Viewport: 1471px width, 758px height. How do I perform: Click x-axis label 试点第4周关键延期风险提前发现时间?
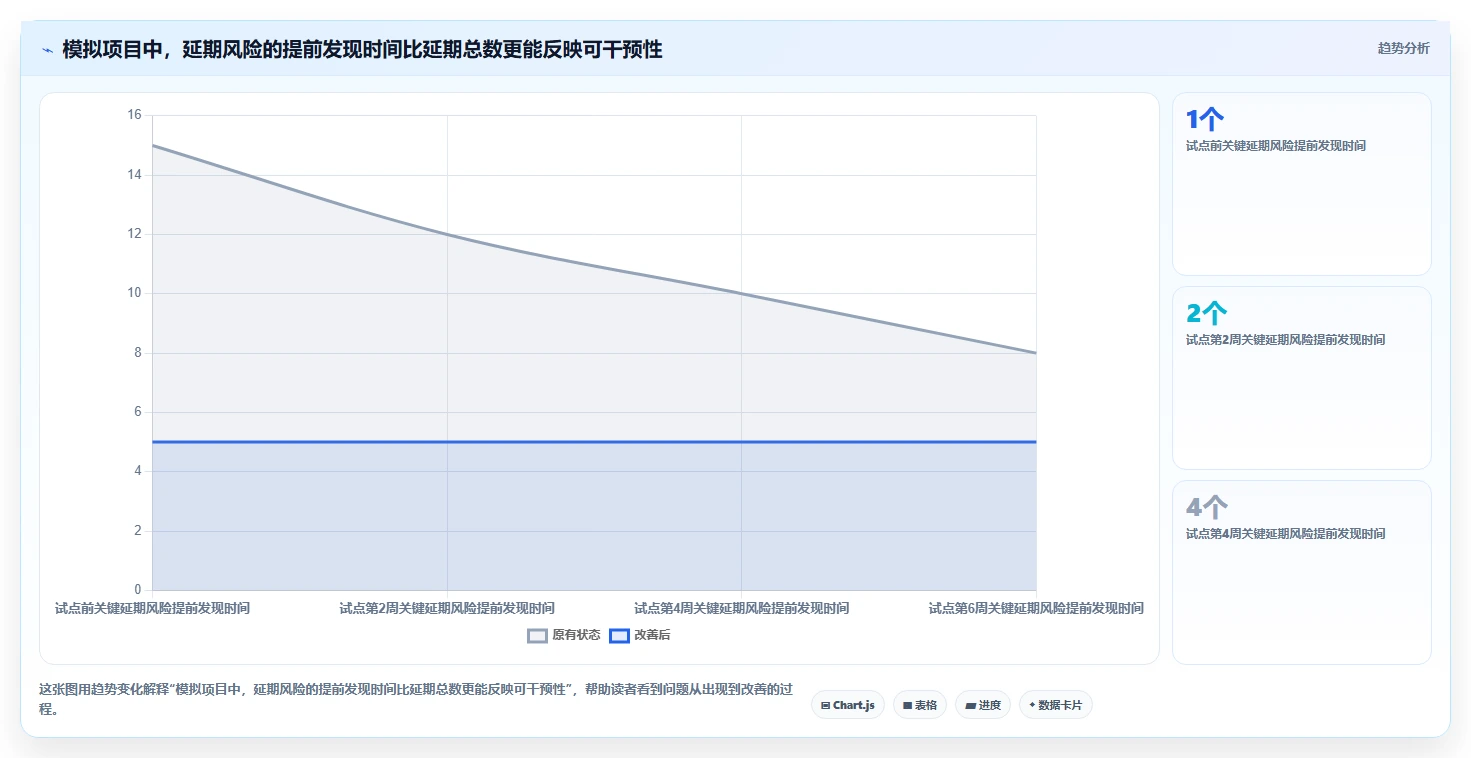(x=741, y=608)
